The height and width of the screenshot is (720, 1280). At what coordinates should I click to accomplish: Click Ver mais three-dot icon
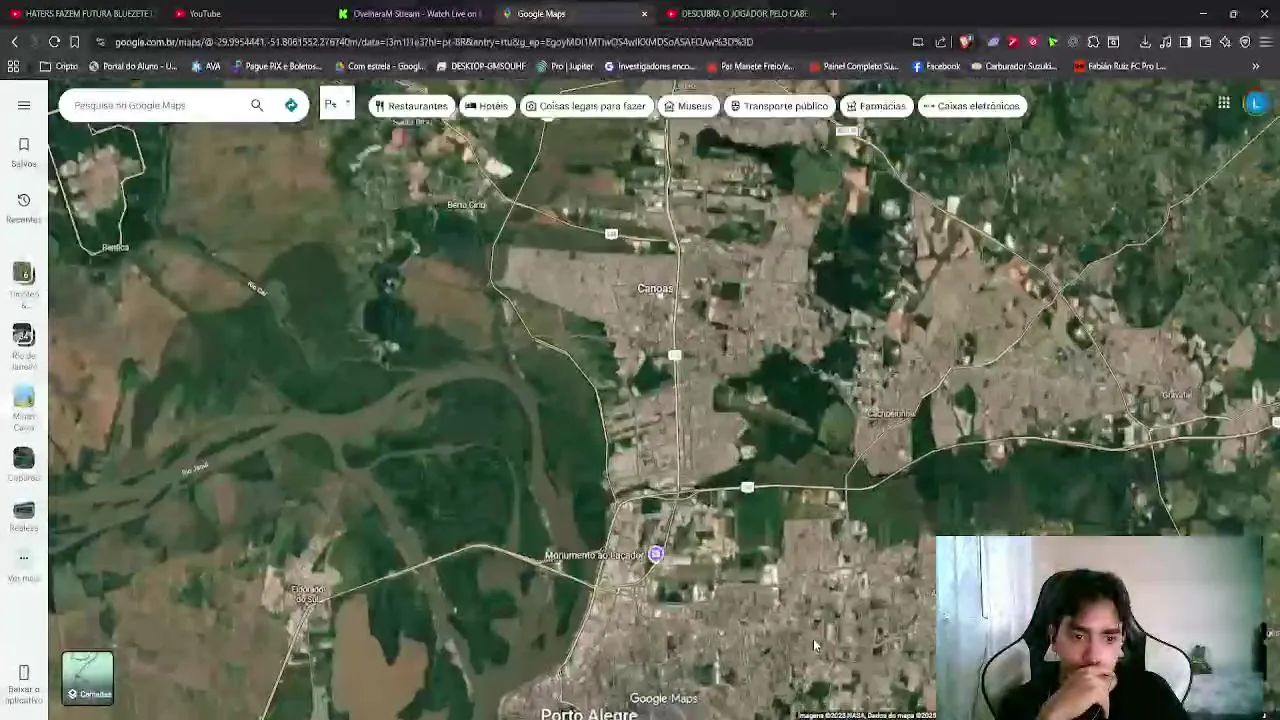[24, 558]
